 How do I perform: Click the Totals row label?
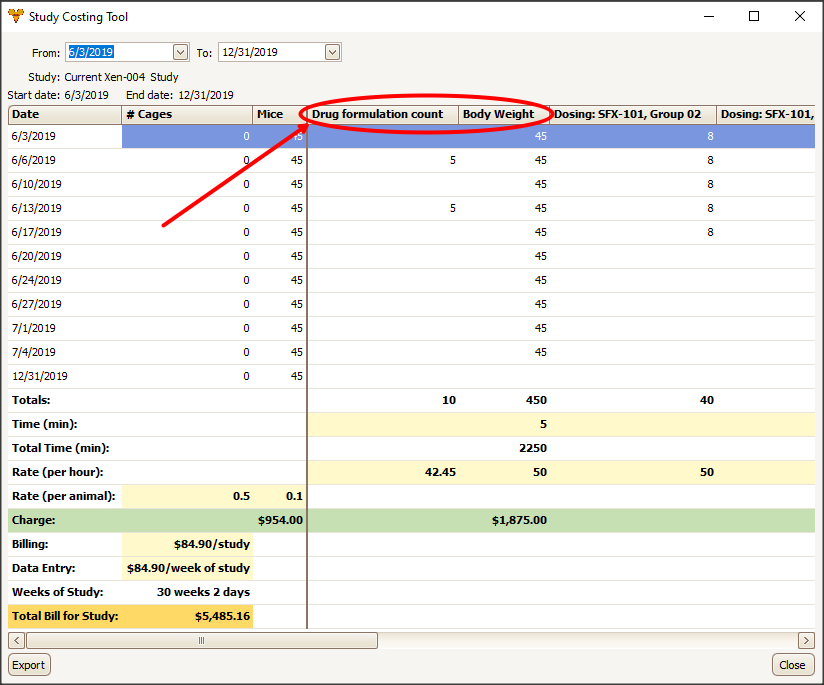click(x=31, y=400)
